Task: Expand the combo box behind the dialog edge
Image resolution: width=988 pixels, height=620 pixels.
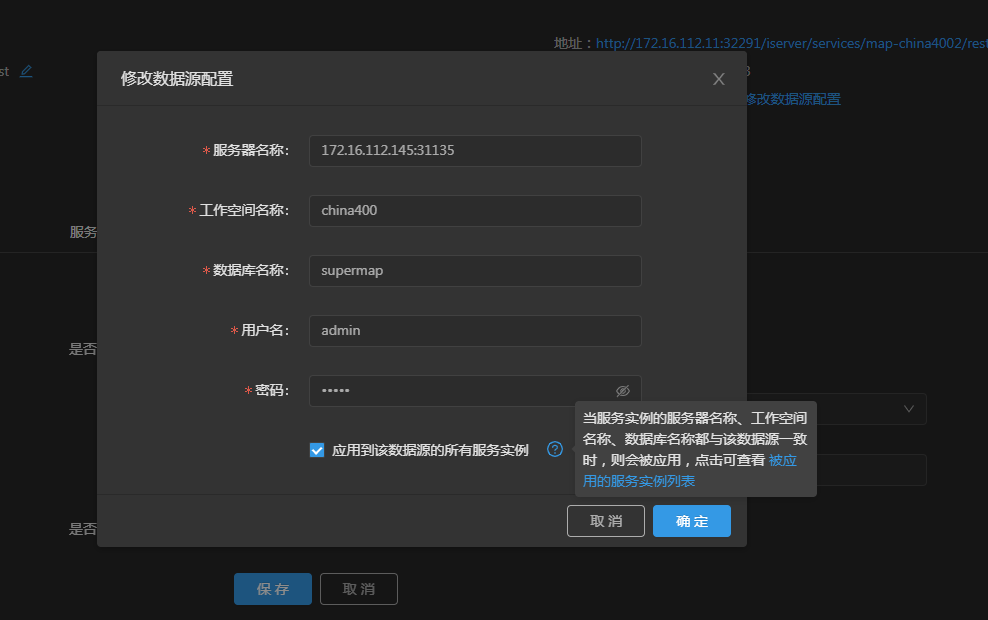Action: click(909, 409)
